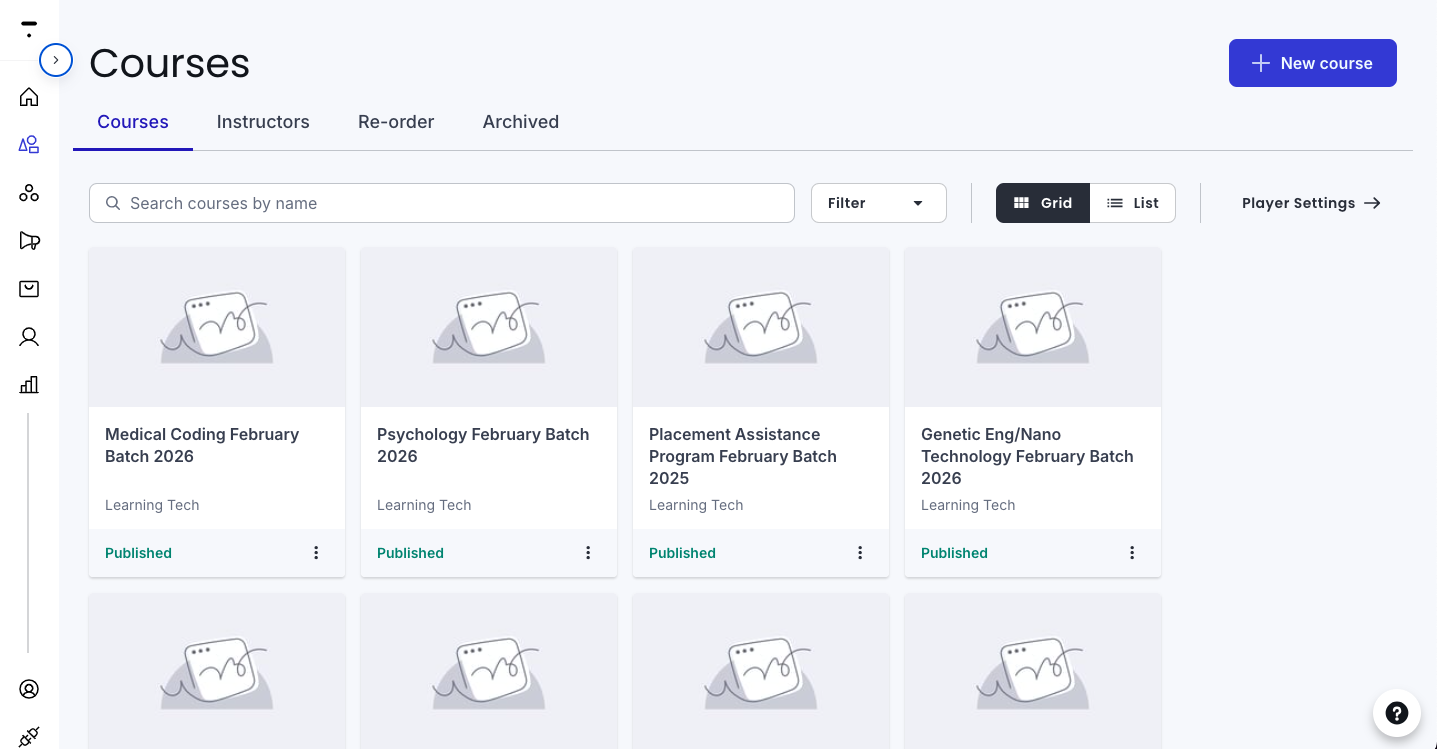The image size is (1437, 749).
Task: Click the Marketing megaphone icon in the sidebar
Action: click(x=29, y=240)
